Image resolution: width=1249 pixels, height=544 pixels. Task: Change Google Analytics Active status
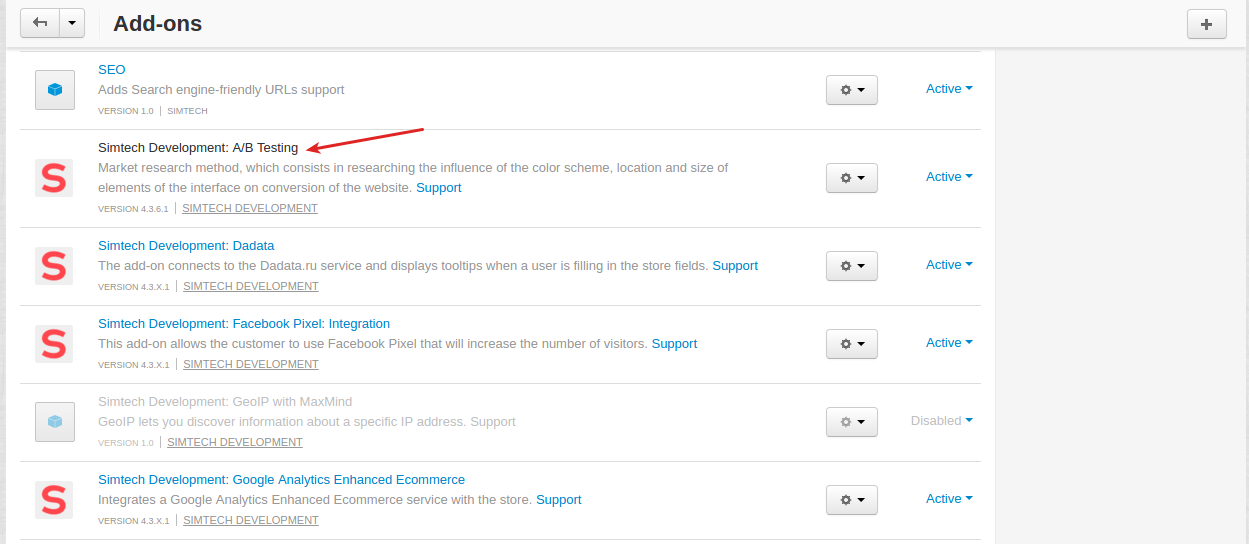coord(950,499)
